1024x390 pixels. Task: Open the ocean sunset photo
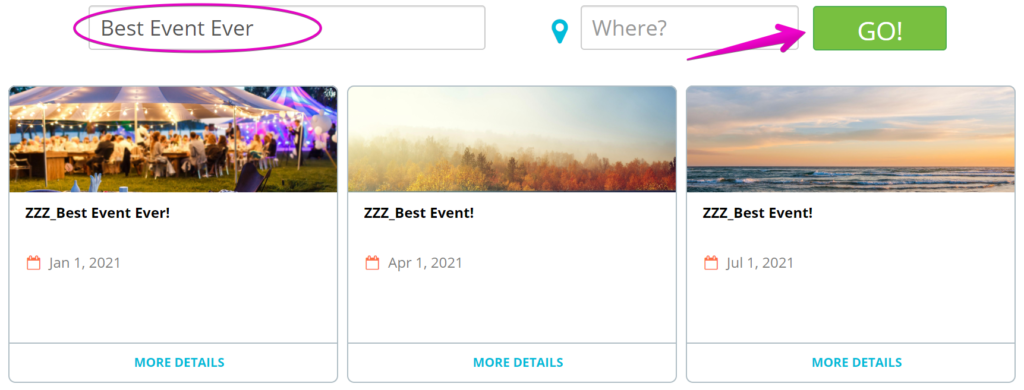[850, 139]
